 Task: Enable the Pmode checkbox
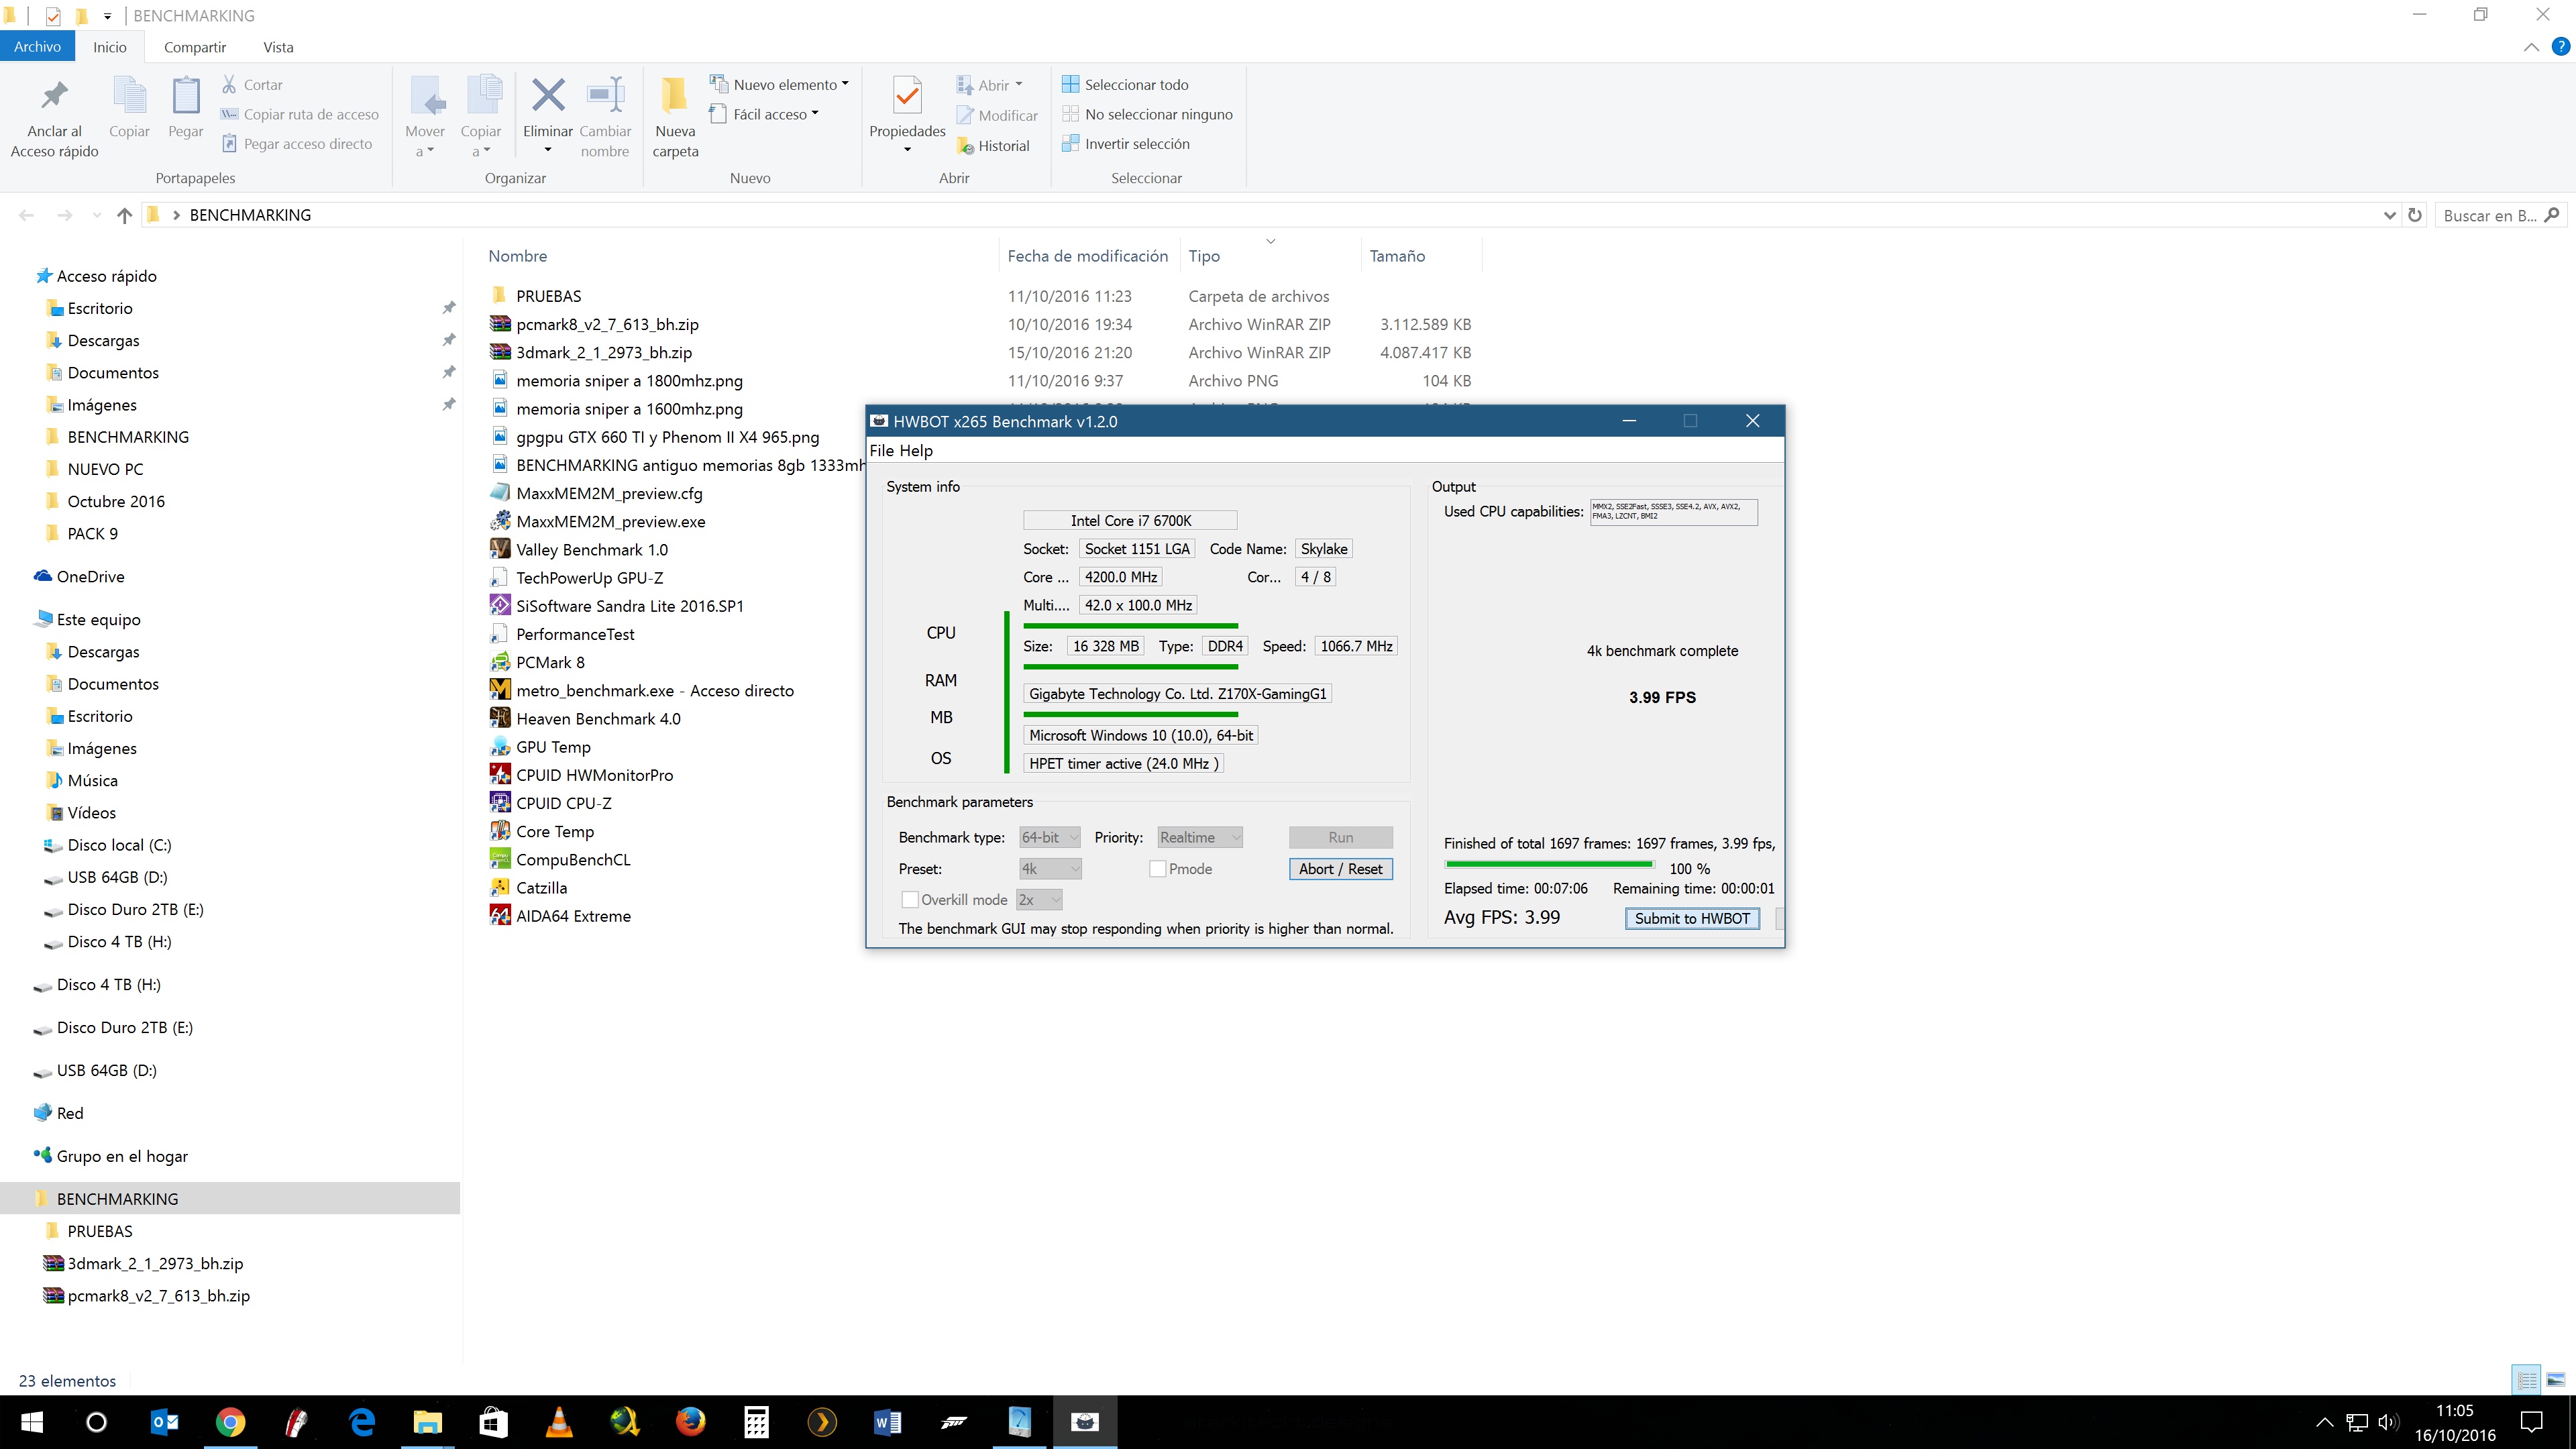1157,869
